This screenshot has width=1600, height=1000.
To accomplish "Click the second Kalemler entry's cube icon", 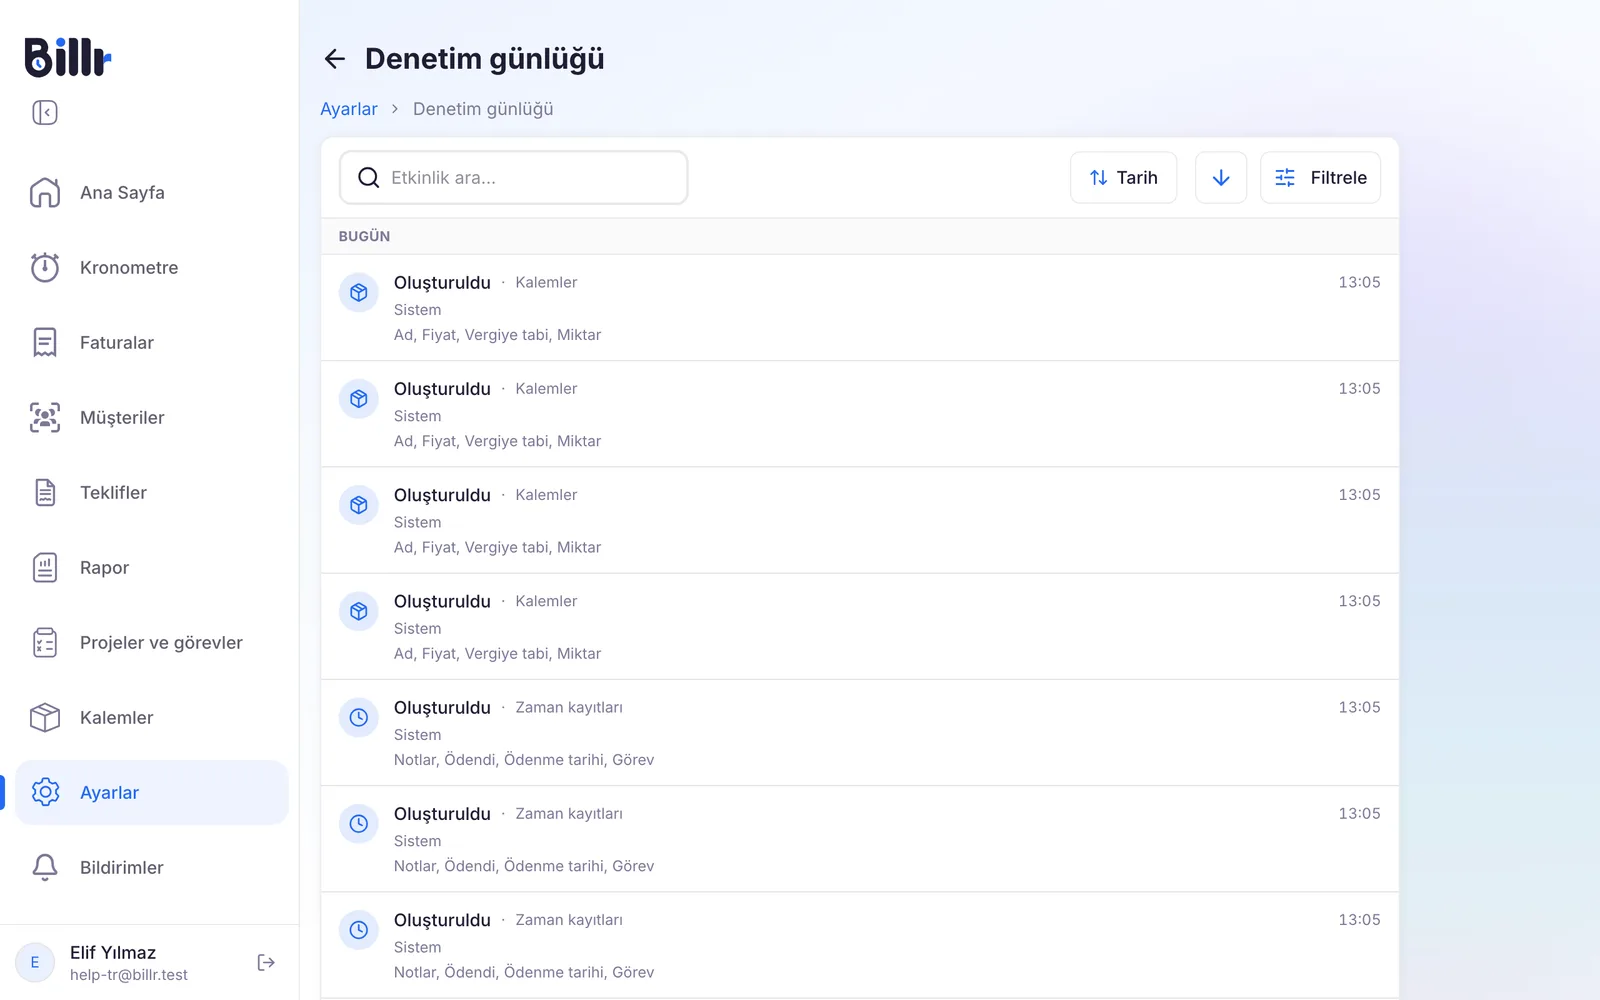I will coord(359,399).
